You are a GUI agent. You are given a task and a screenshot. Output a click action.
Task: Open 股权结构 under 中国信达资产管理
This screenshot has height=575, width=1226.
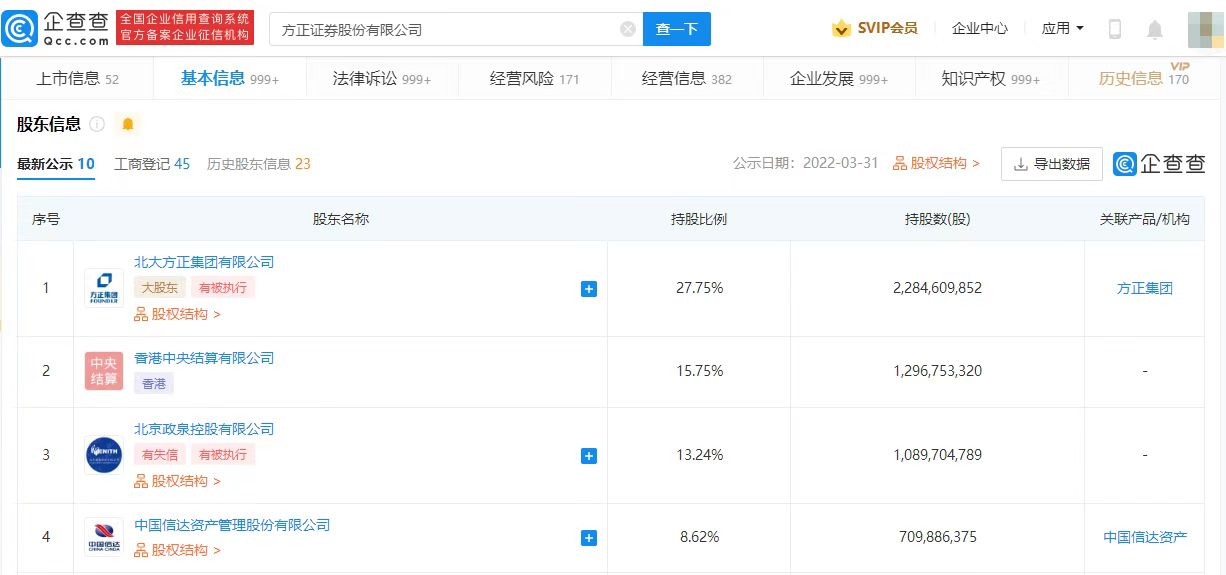pos(178,550)
